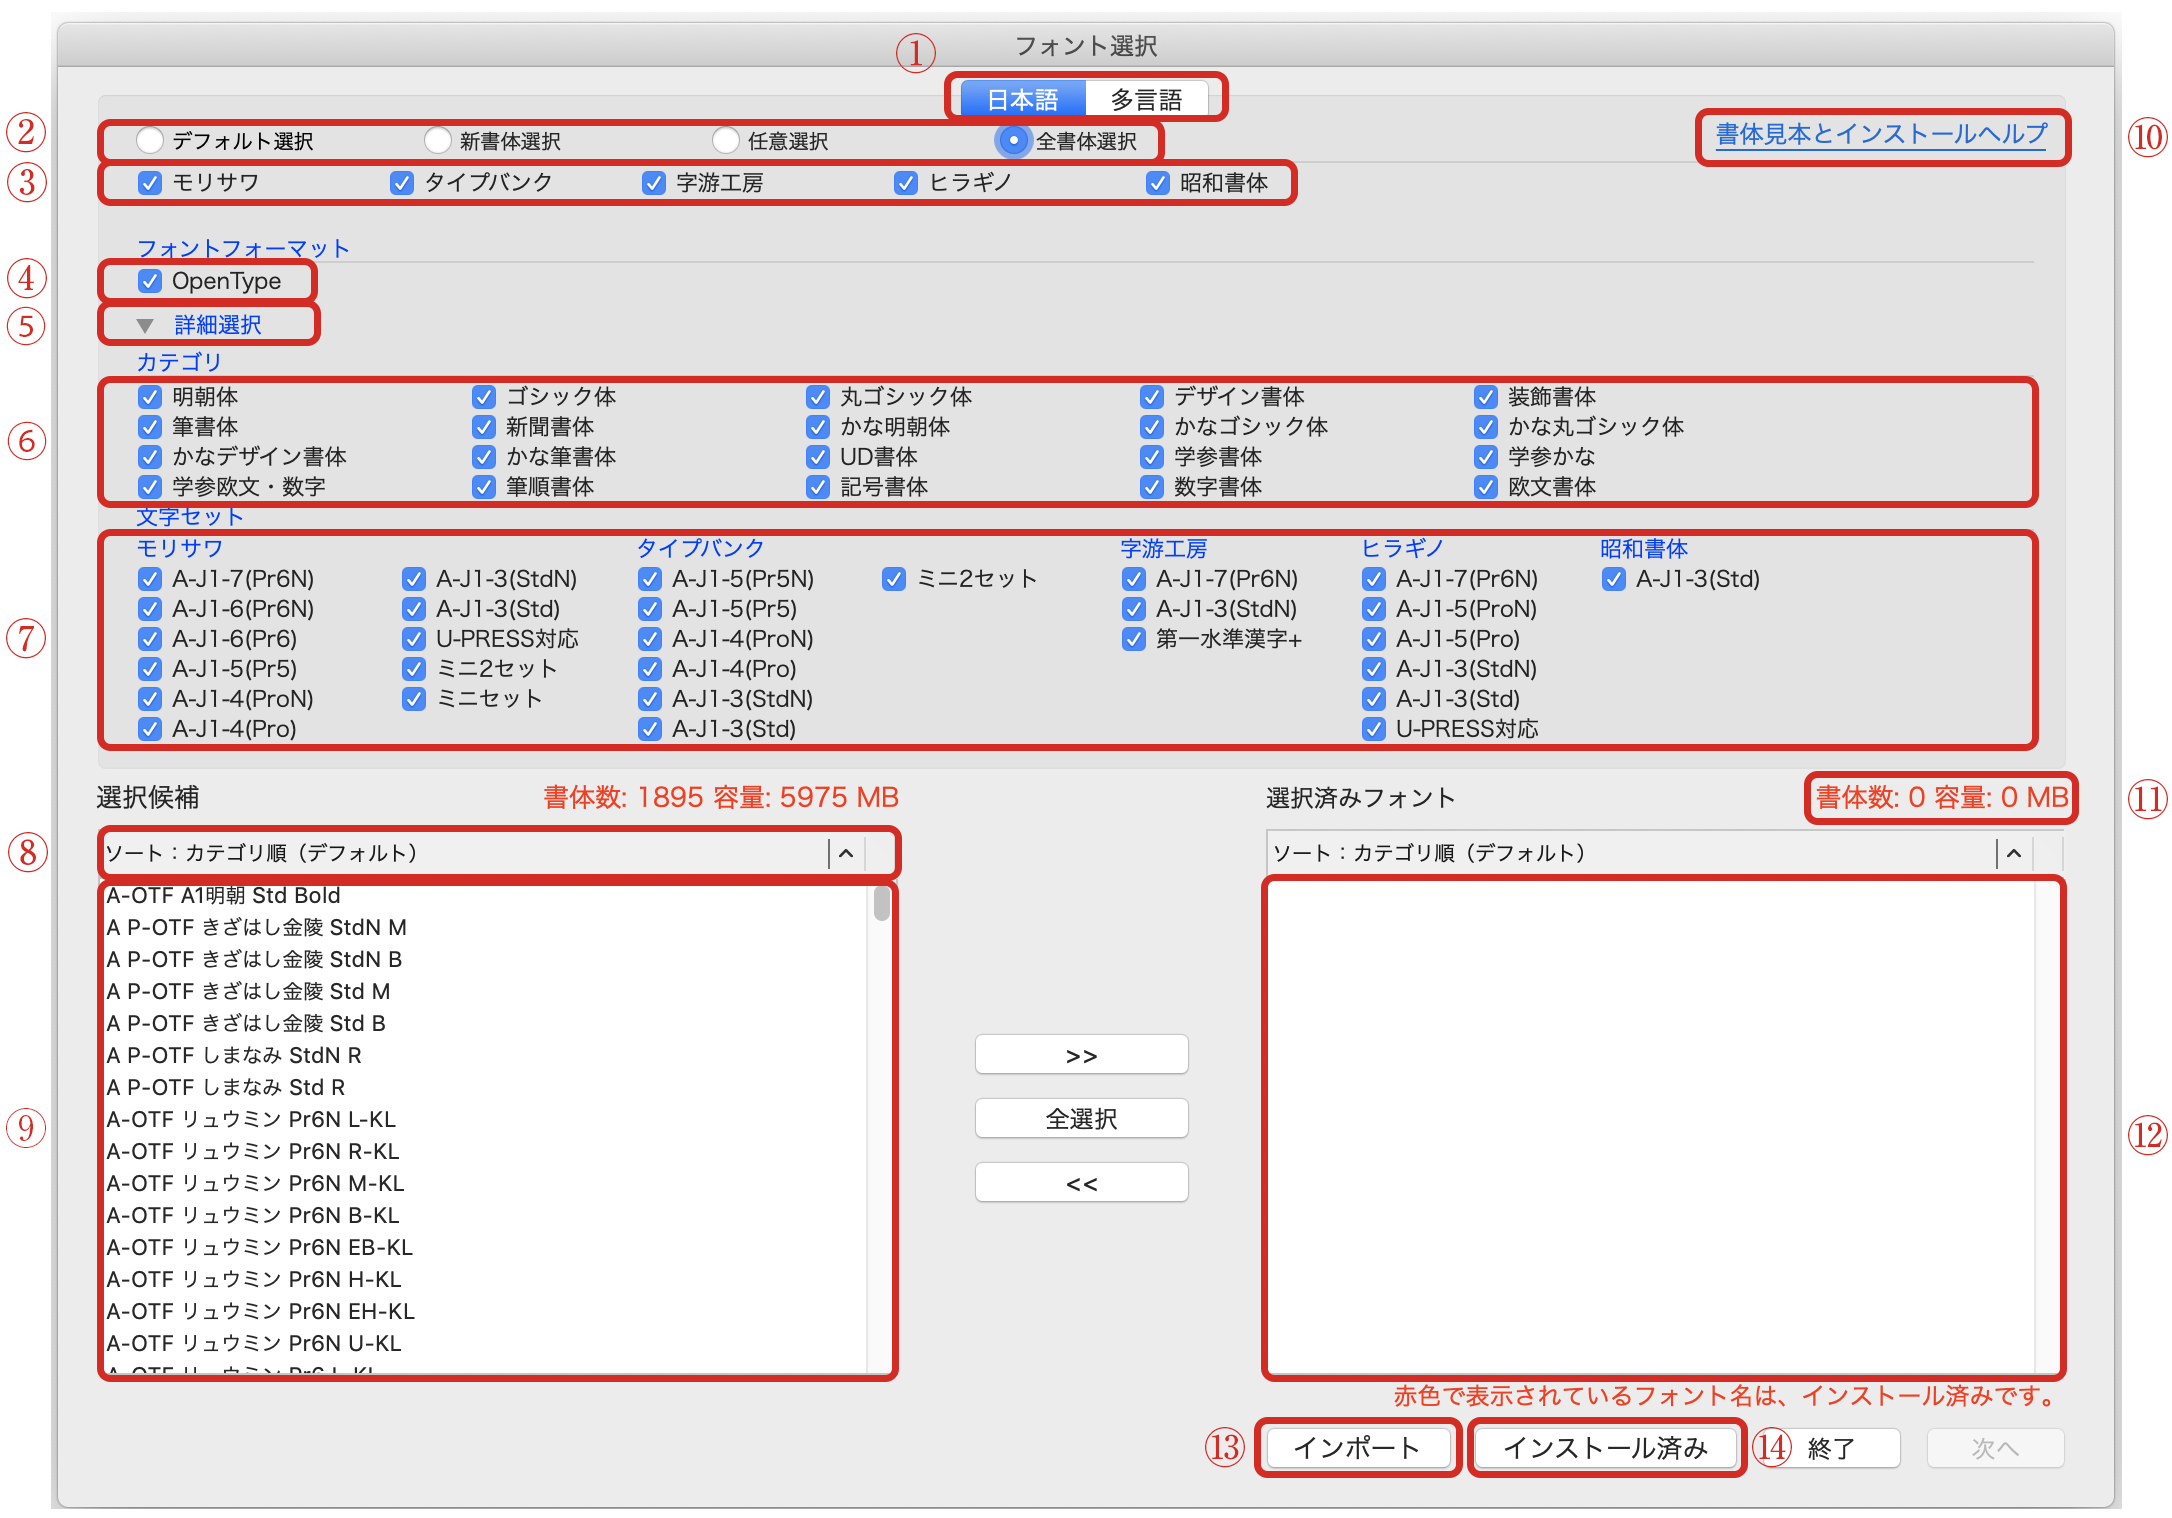Toggle the 明朝体 category checkbox
2172x1518 pixels.
(x=150, y=397)
